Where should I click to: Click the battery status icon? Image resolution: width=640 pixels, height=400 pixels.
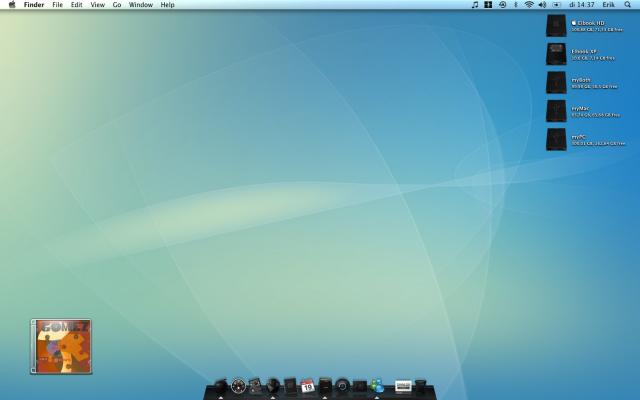point(557,4)
